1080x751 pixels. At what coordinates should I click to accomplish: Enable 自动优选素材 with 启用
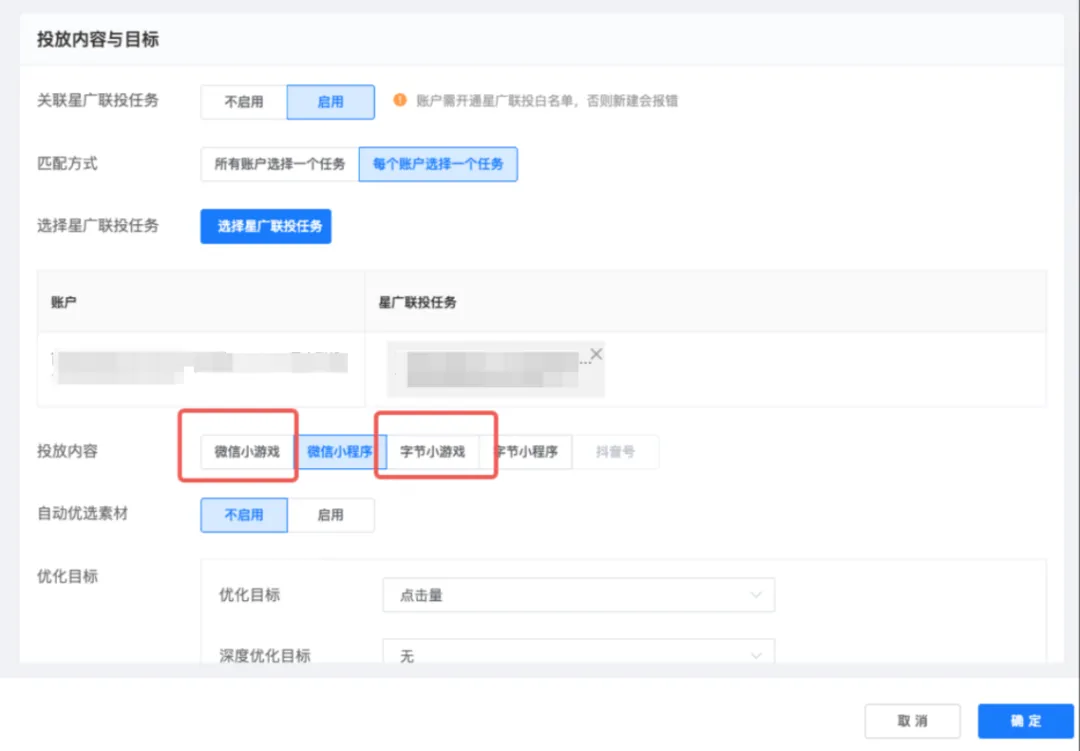click(x=330, y=515)
